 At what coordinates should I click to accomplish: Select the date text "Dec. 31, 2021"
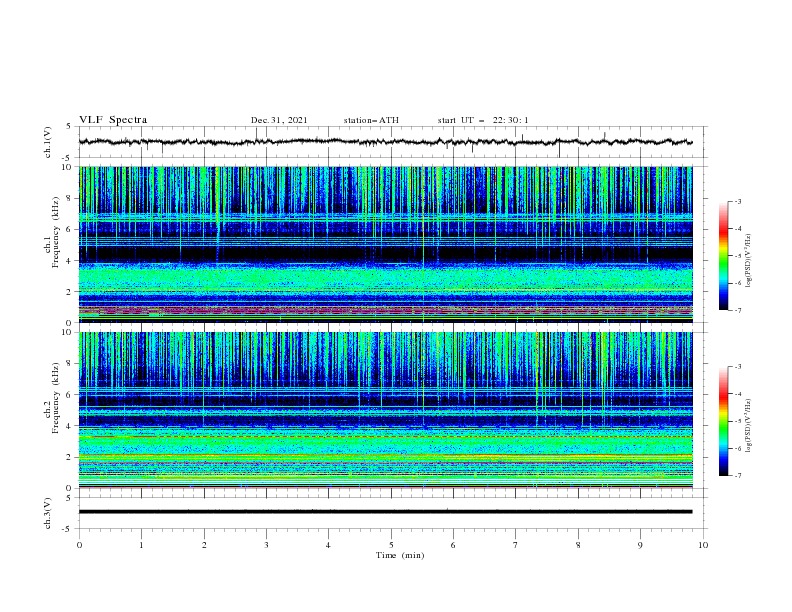click(x=279, y=120)
